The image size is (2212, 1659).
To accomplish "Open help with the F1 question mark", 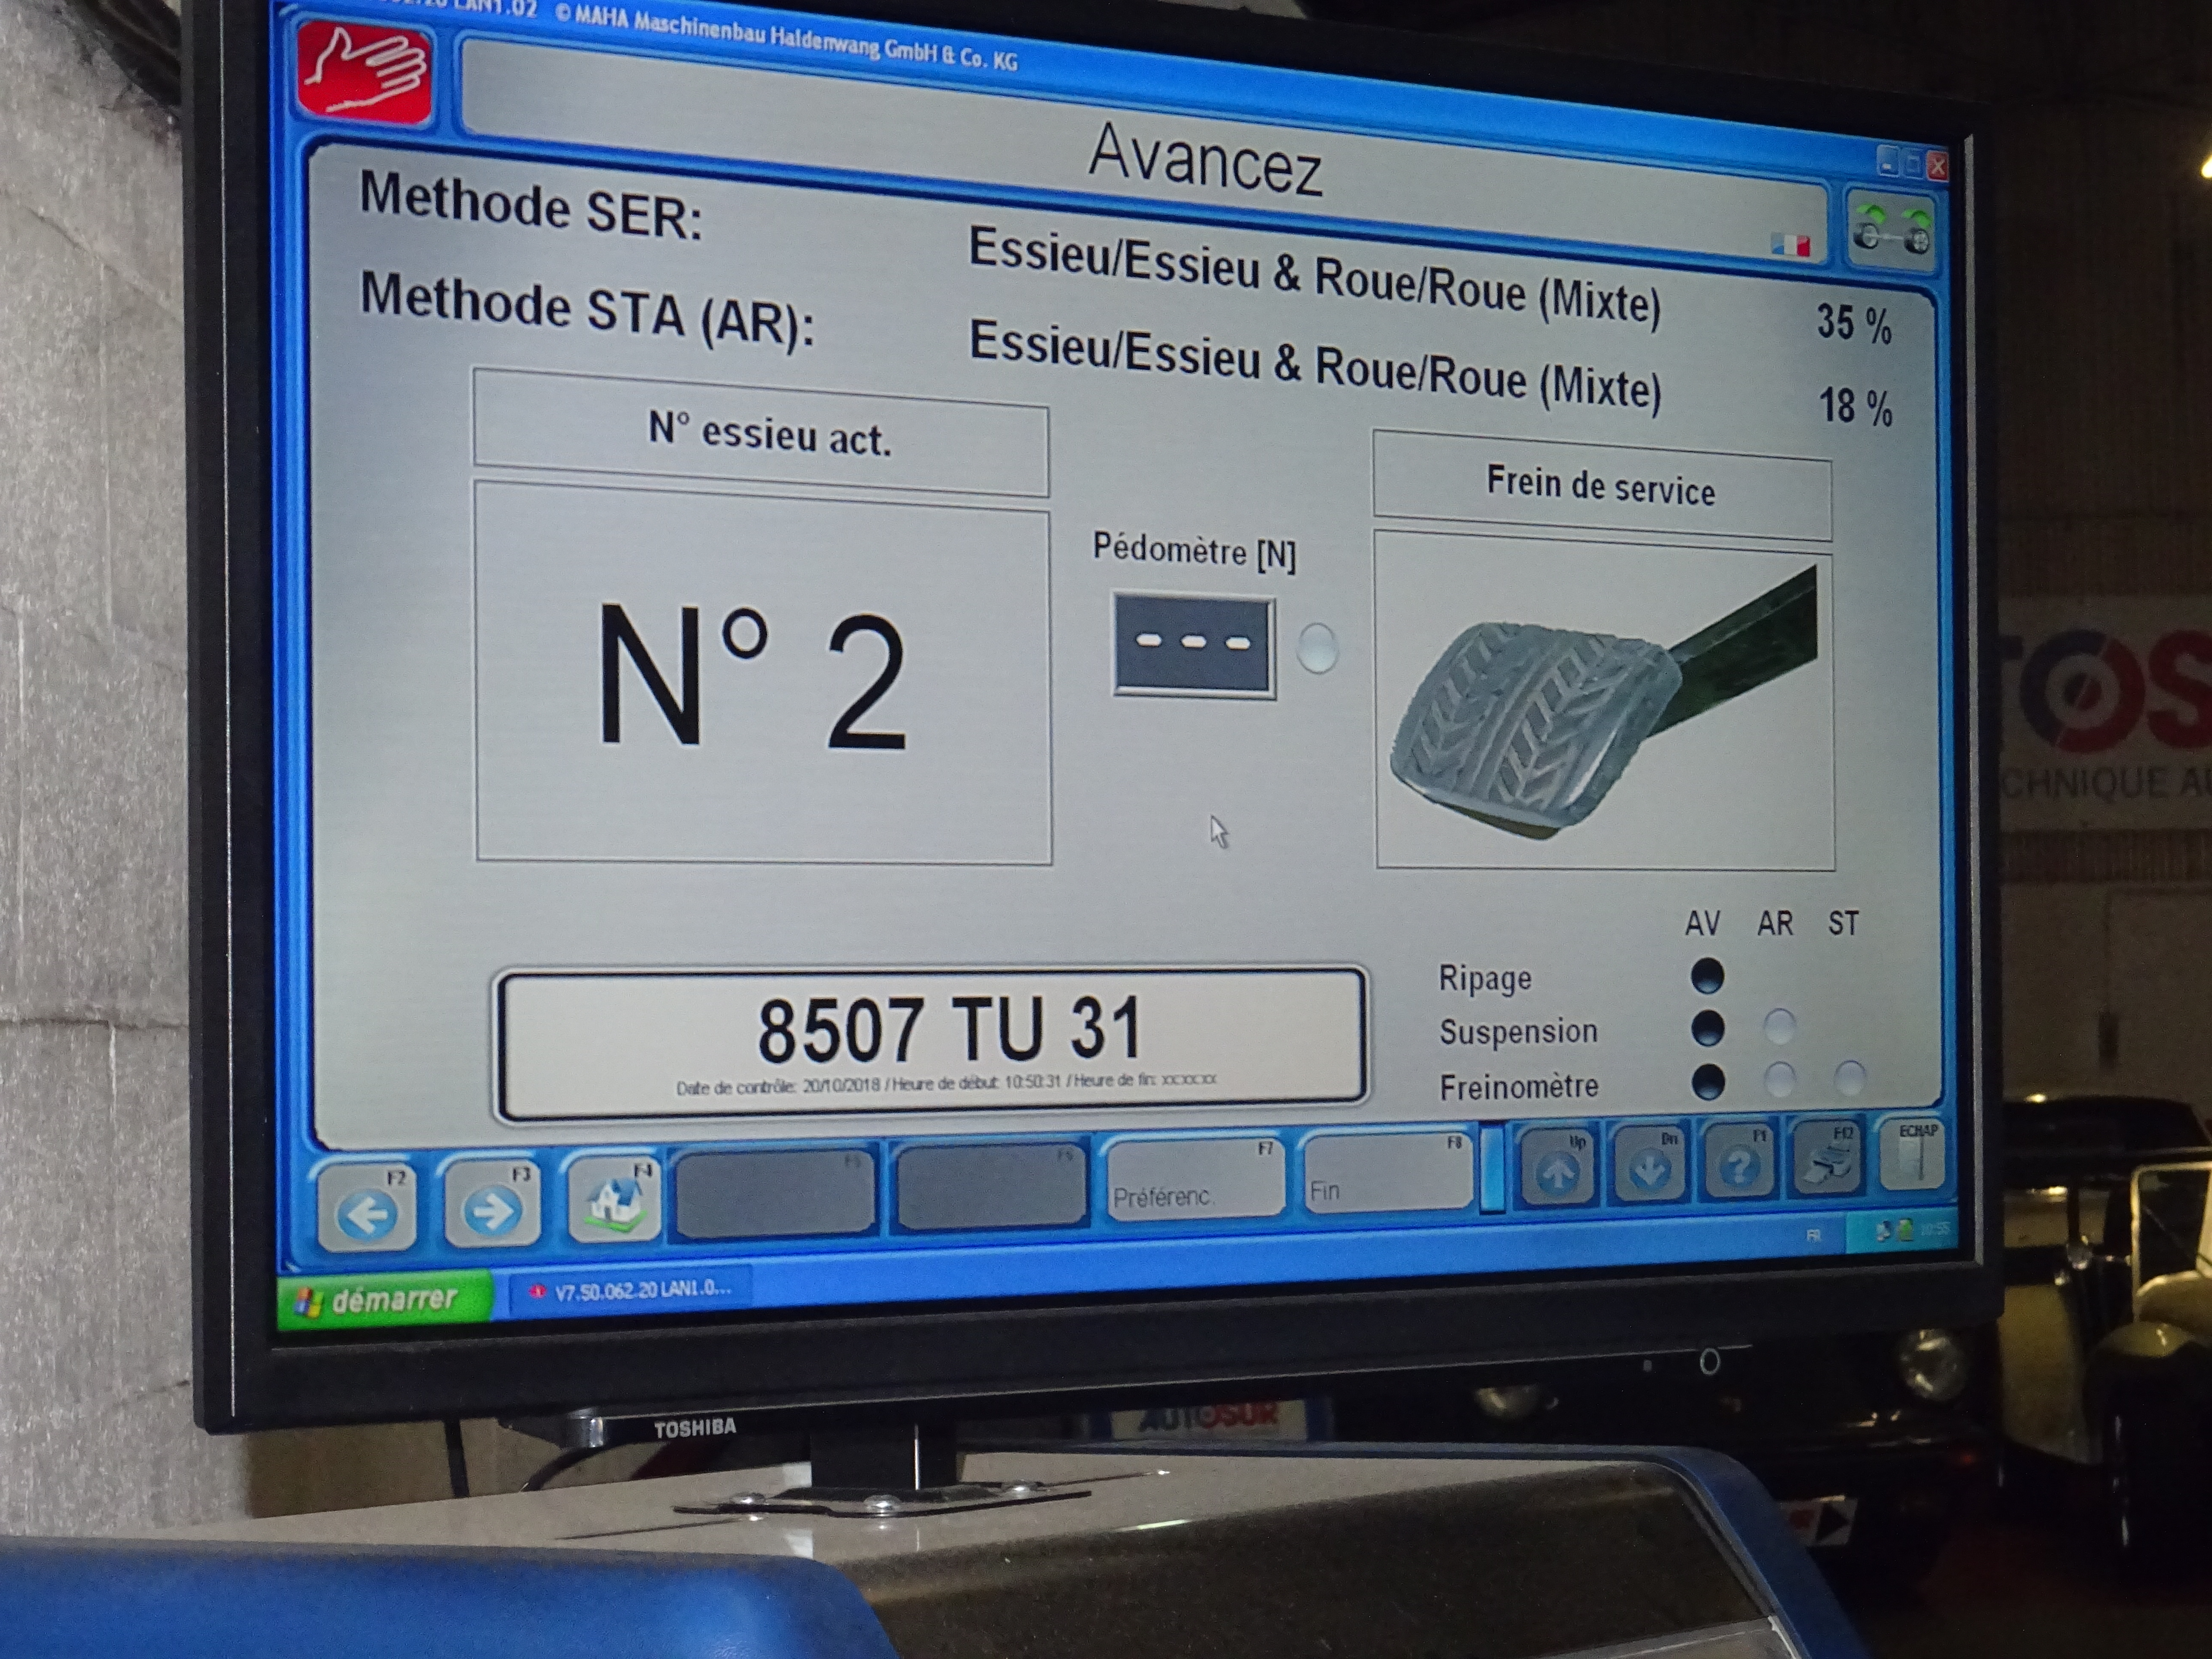I will point(1739,1161).
